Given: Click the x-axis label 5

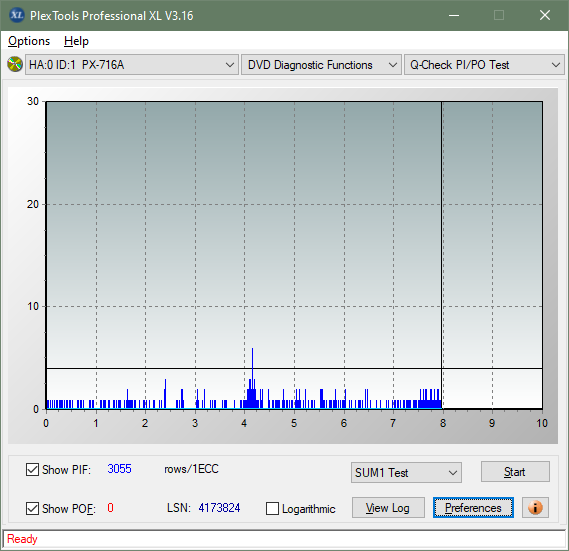Looking at the screenshot, I should tap(294, 423).
